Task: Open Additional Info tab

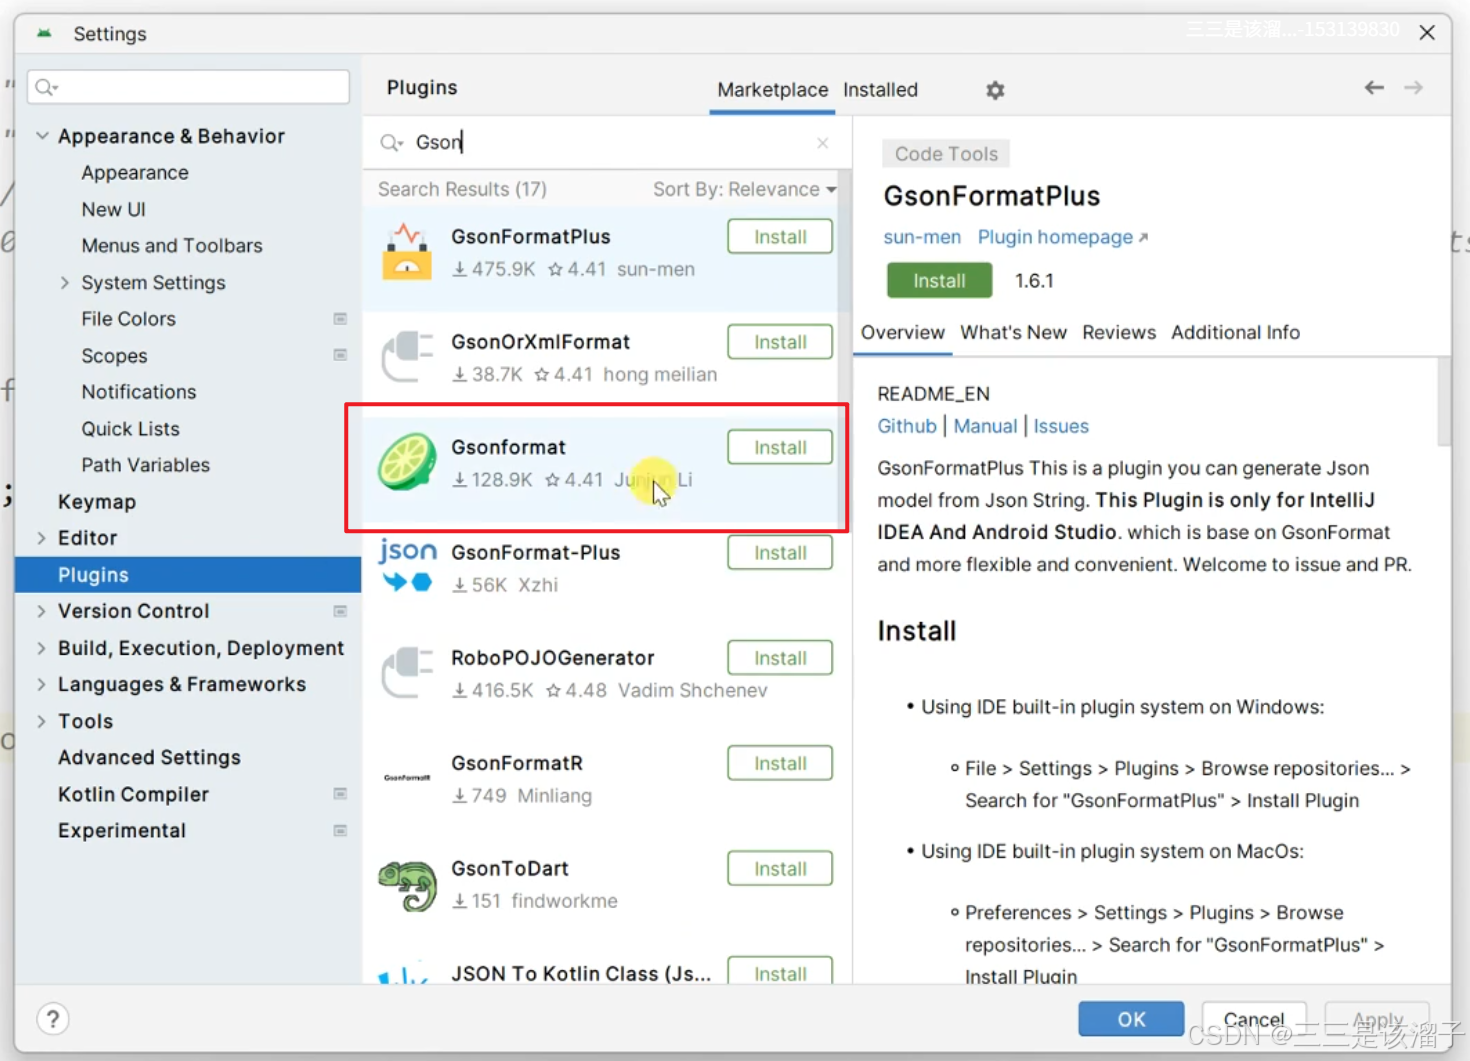Action: coord(1235,332)
